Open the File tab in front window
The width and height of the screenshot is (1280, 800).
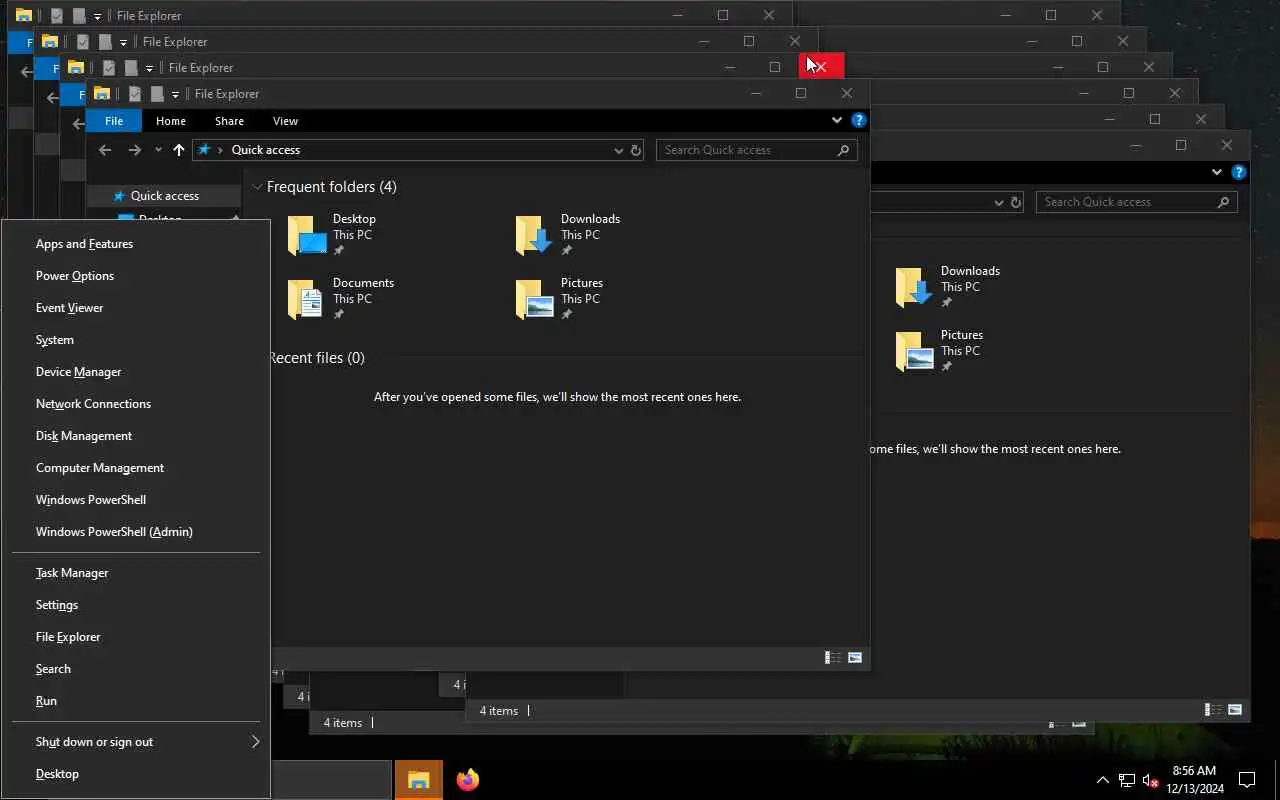pyautogui.click(x=114, y=121)
